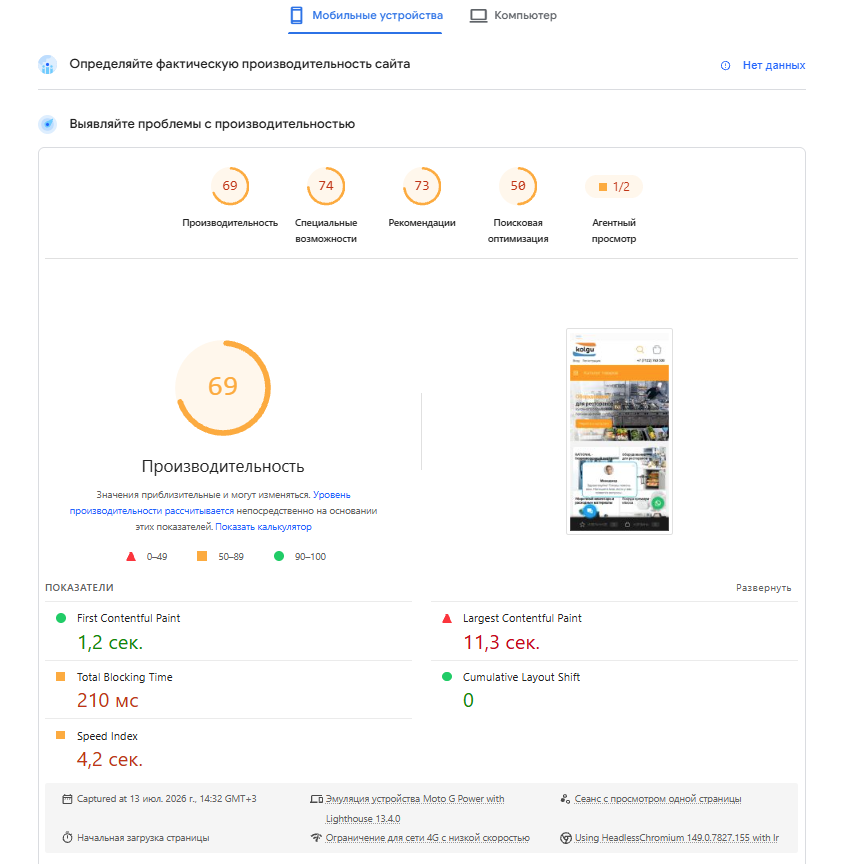This screenshot has height=864, width=845.
Task: Open the site screenshot thumbnail
Action: (x=619, y=431)
